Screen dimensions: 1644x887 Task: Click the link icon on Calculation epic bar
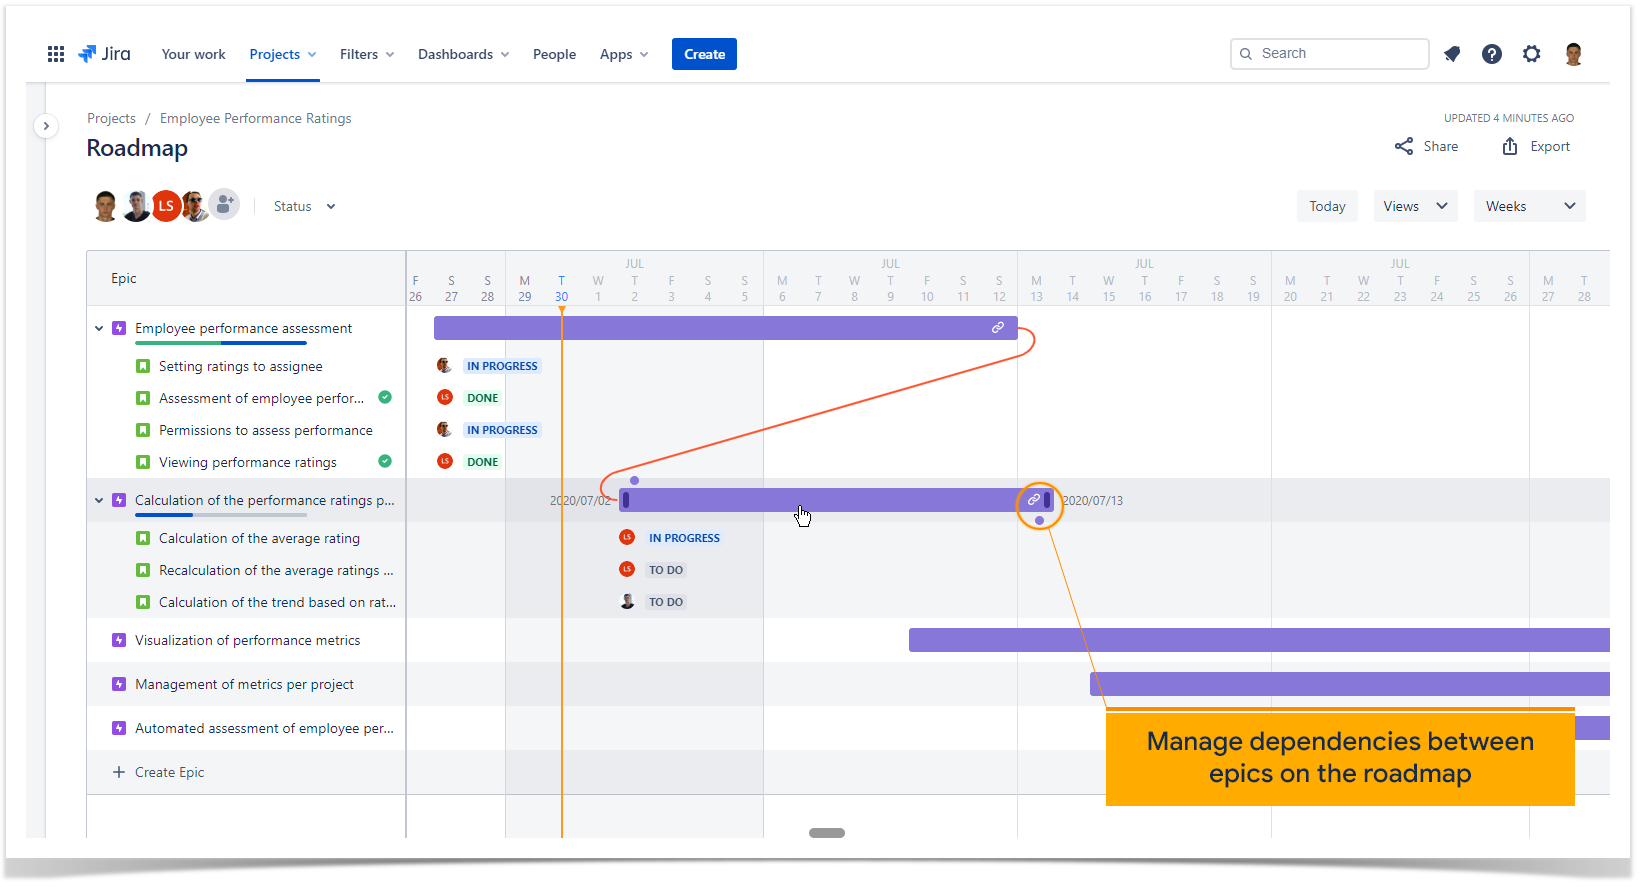(x=1034, y=500)
